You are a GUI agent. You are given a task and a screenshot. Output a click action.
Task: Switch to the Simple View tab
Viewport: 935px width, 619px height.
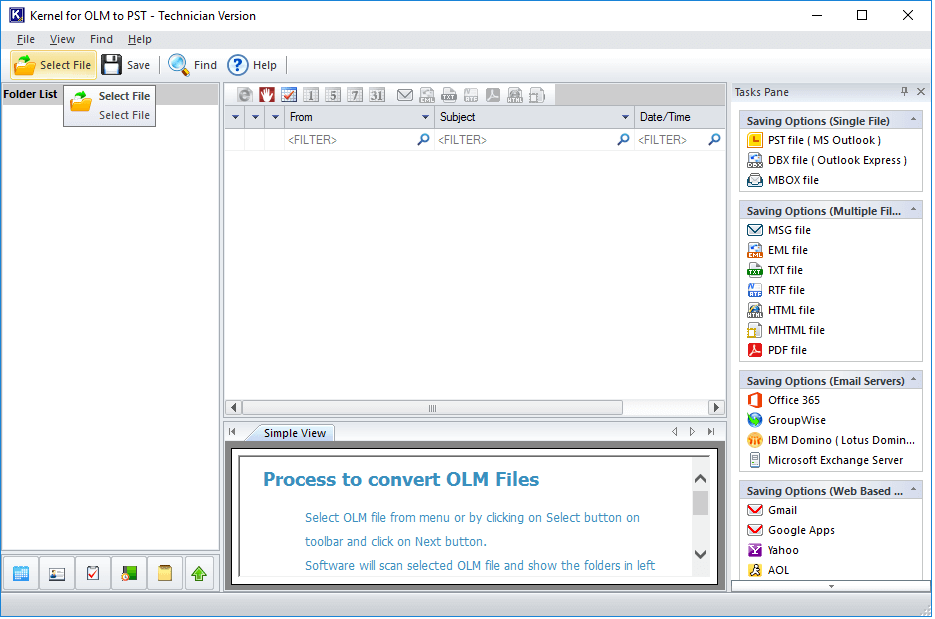pyautogui.click(x=295, y=433)
